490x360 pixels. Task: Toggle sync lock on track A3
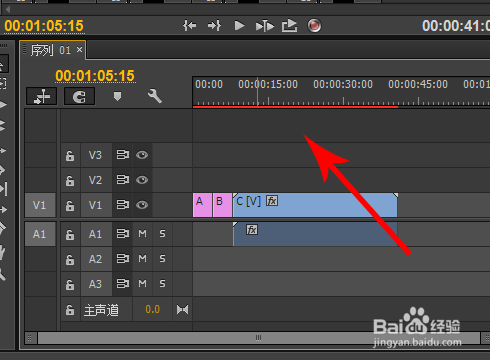click(x=122, y=284)
